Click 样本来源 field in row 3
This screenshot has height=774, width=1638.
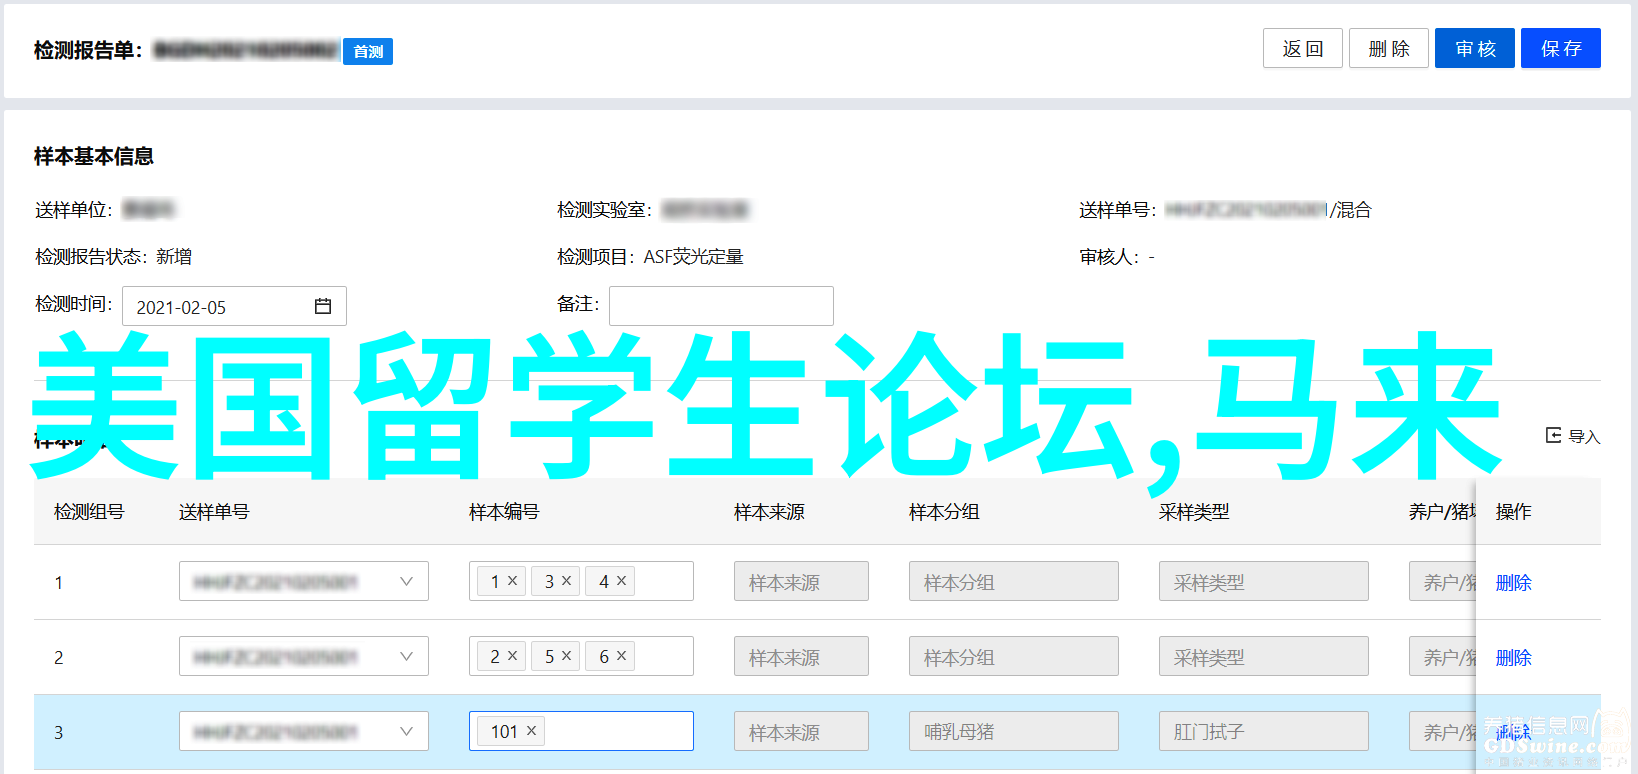pyautogui.click(x=801, y=731)
